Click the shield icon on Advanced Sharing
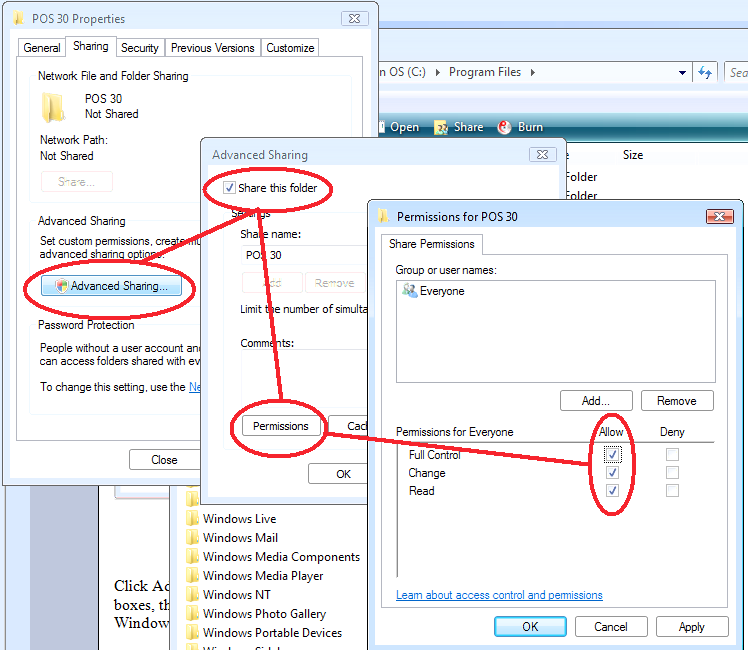Image resolution: width=748 pixels, height=650 pixels. 61,286
